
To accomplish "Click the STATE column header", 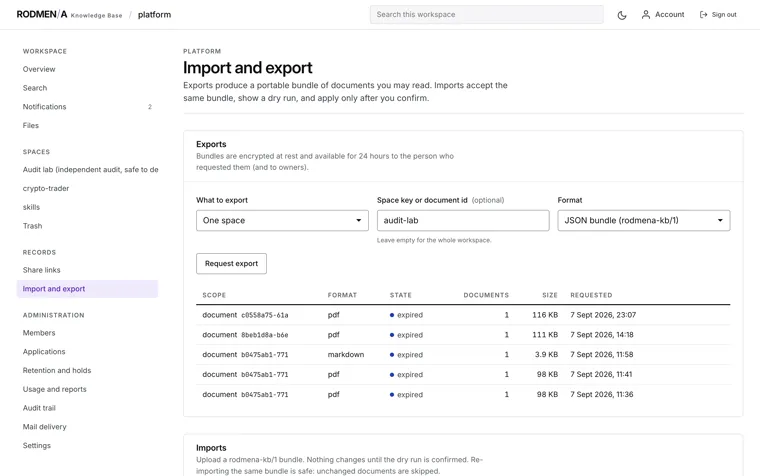I will pyautogui.click(x=401, y=295).
